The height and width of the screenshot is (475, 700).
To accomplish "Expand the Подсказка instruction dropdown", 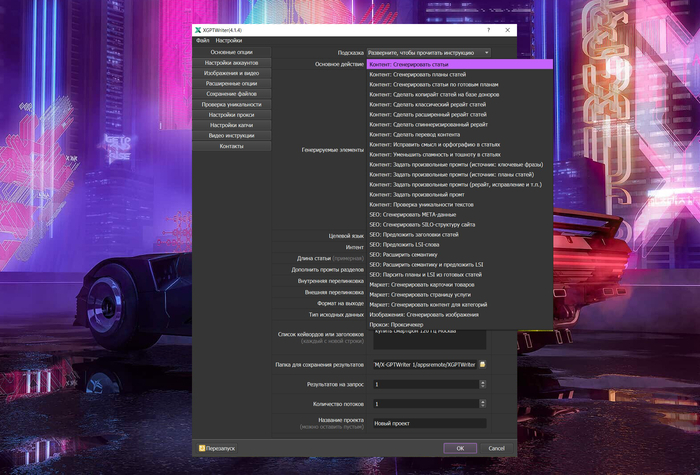I will click(429, 53).
